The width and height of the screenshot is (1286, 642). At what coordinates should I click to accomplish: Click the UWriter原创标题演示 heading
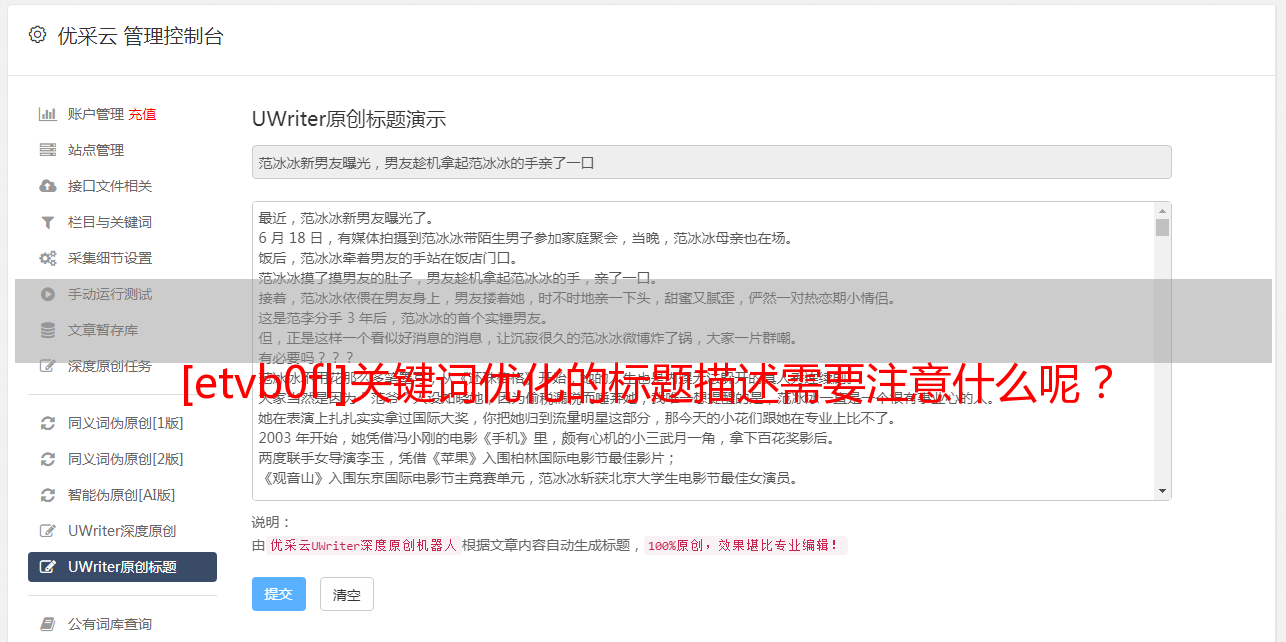[349, 119]
